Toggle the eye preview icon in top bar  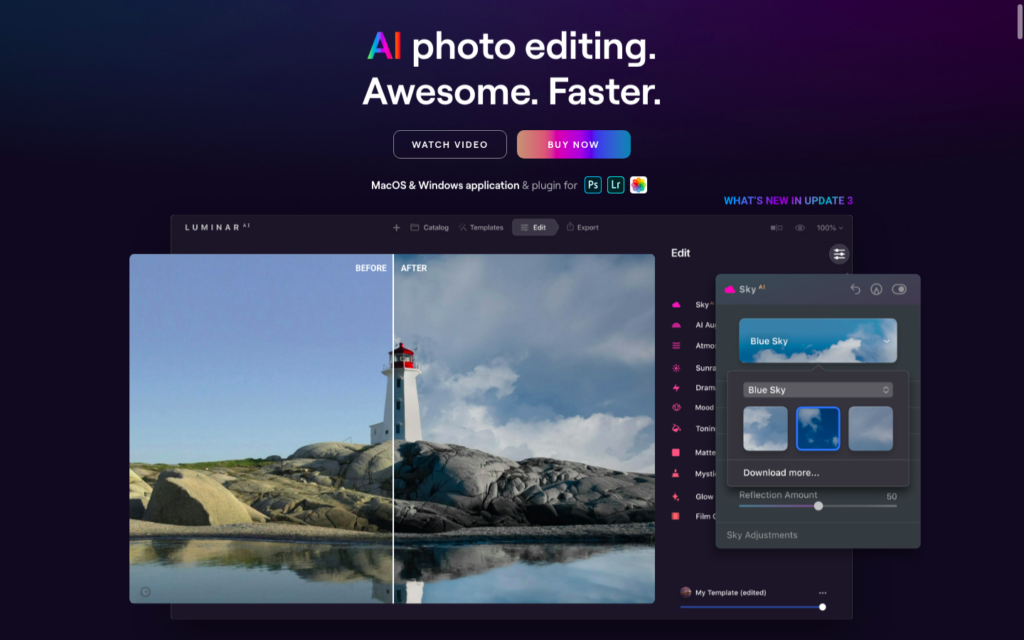click(x=800, y=228)
